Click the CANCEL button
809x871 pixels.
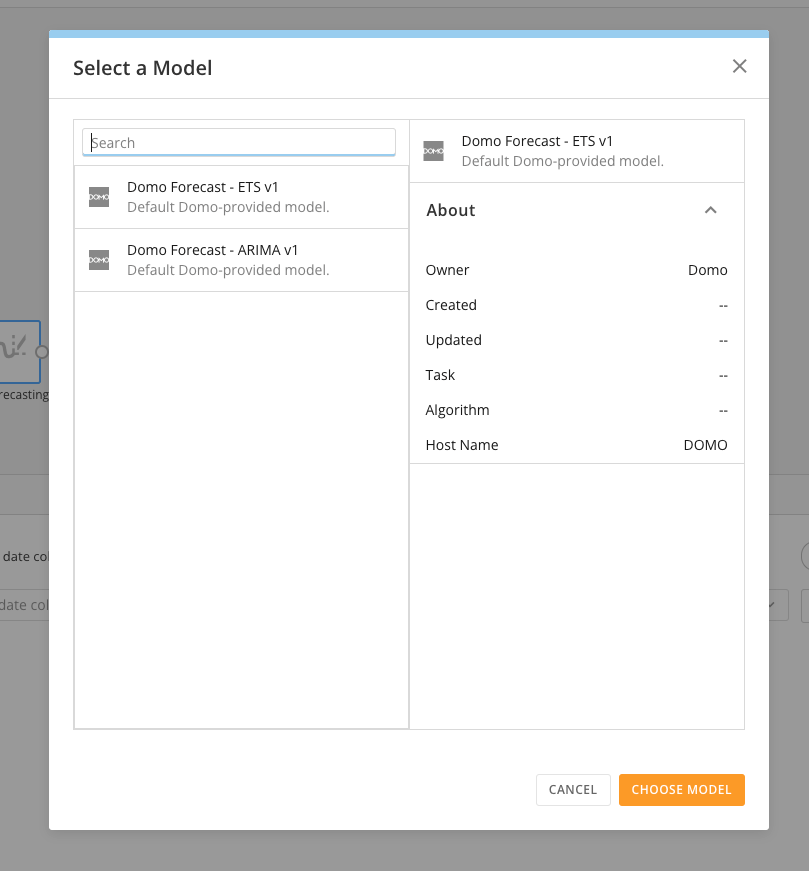[573, 789]
